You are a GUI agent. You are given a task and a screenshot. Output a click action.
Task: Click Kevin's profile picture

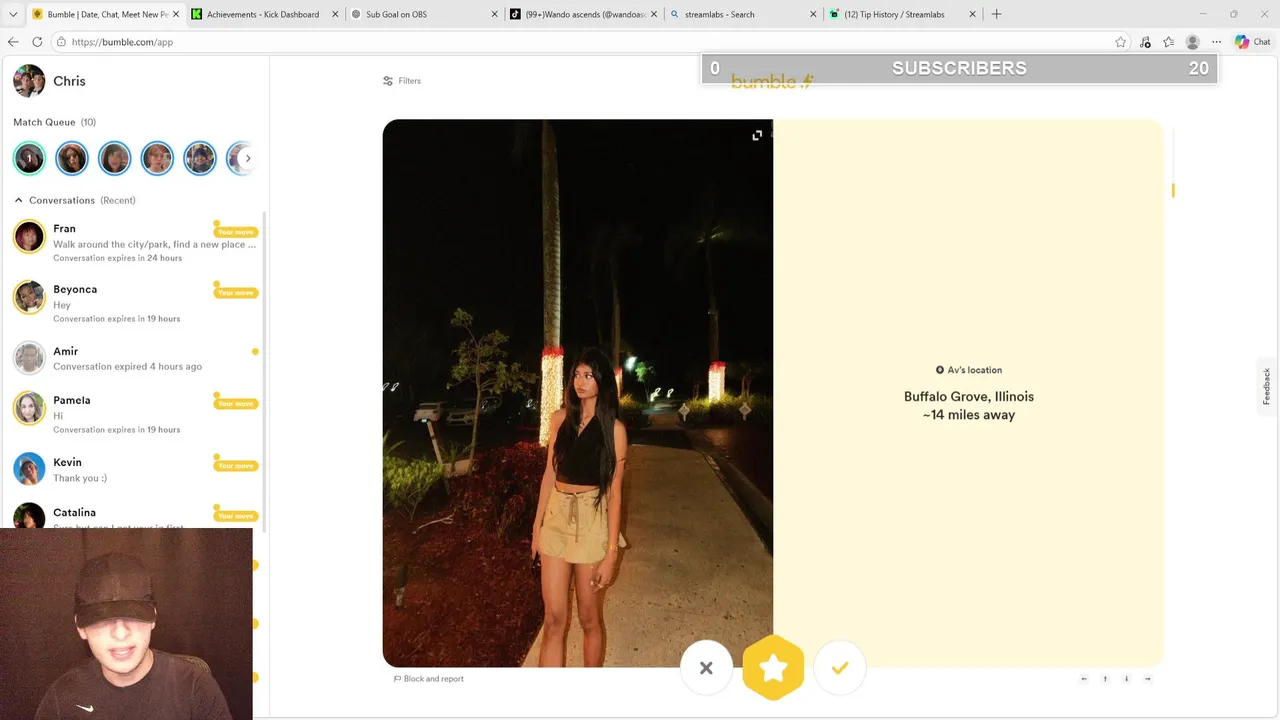pos(29,469)
